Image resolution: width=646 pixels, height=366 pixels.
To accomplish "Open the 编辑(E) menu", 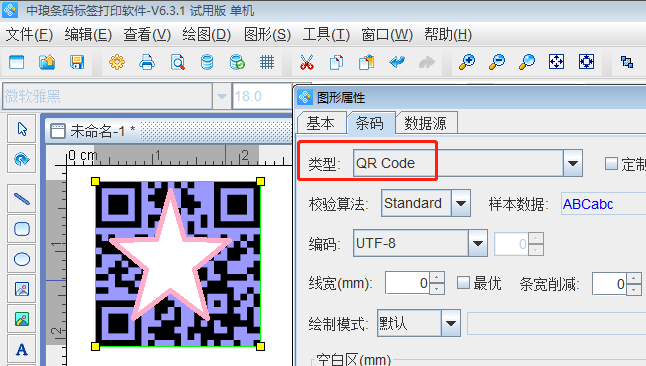I will [88, 35].
